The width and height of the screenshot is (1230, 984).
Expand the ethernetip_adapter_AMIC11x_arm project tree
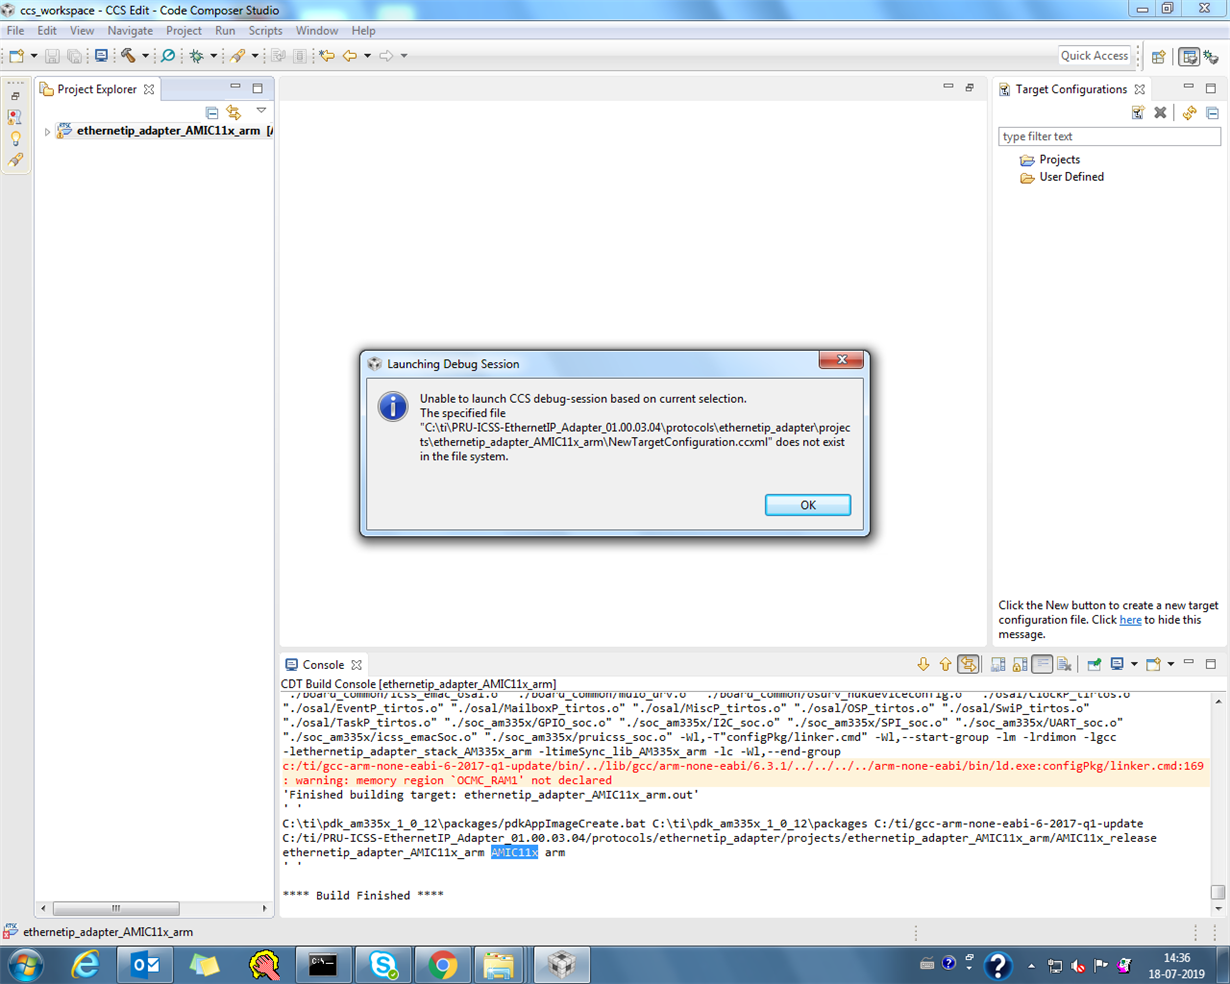(47, 131)
